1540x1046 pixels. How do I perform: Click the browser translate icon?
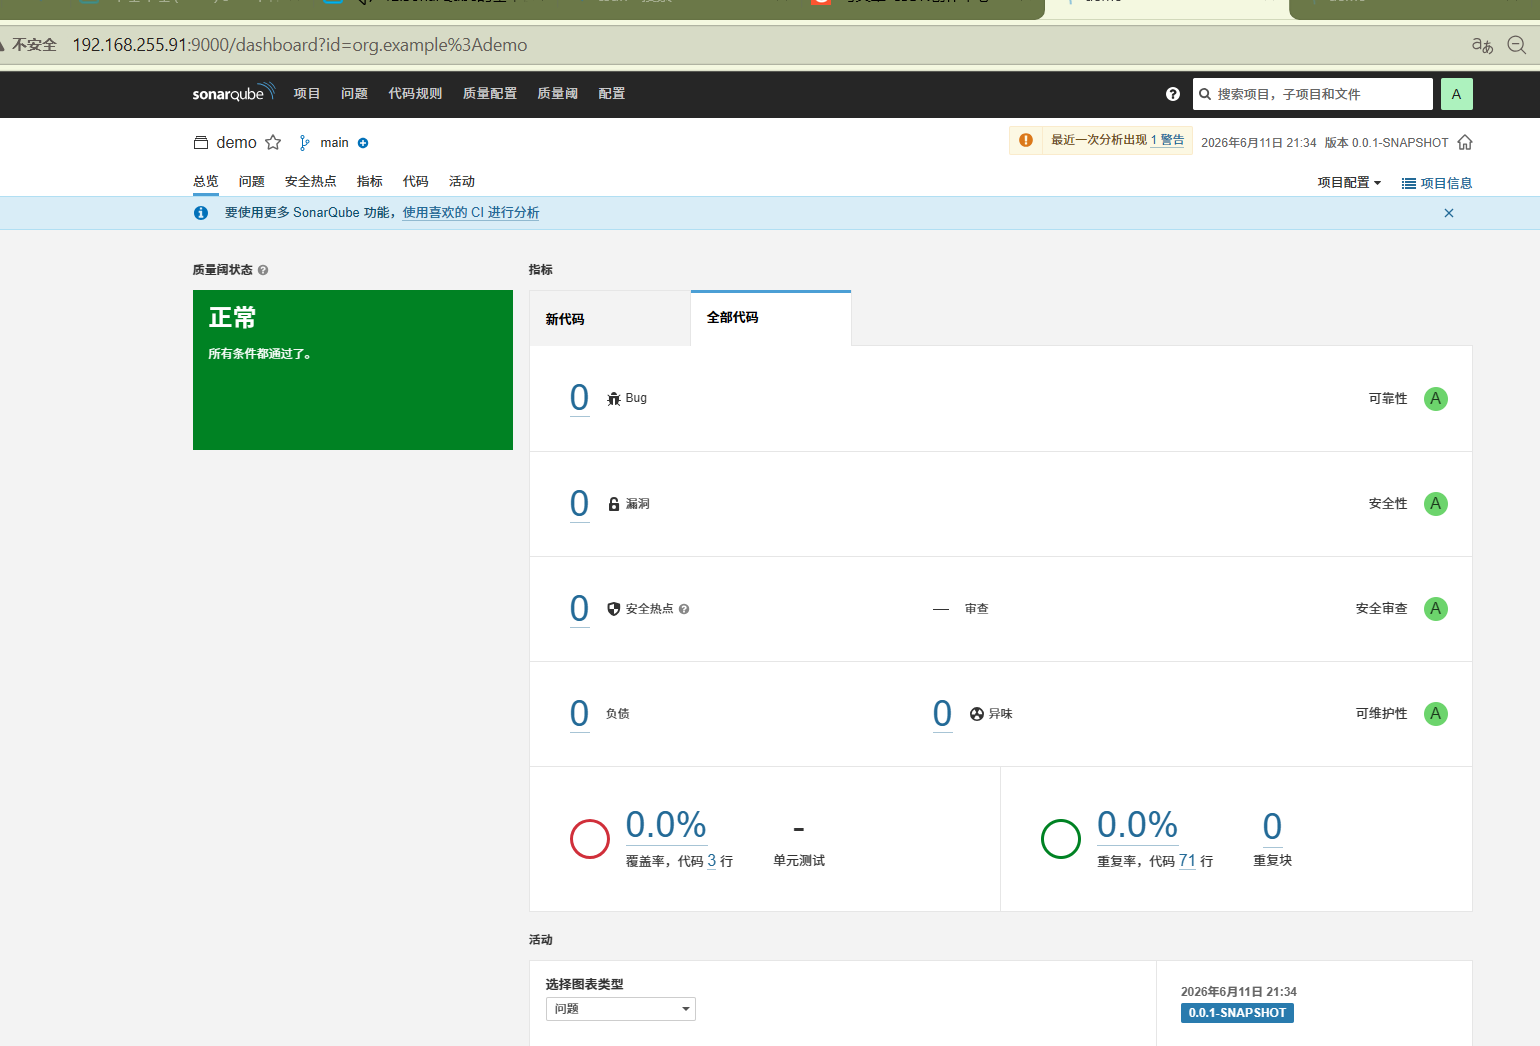pyautogui.click(x=1482, y=45)
